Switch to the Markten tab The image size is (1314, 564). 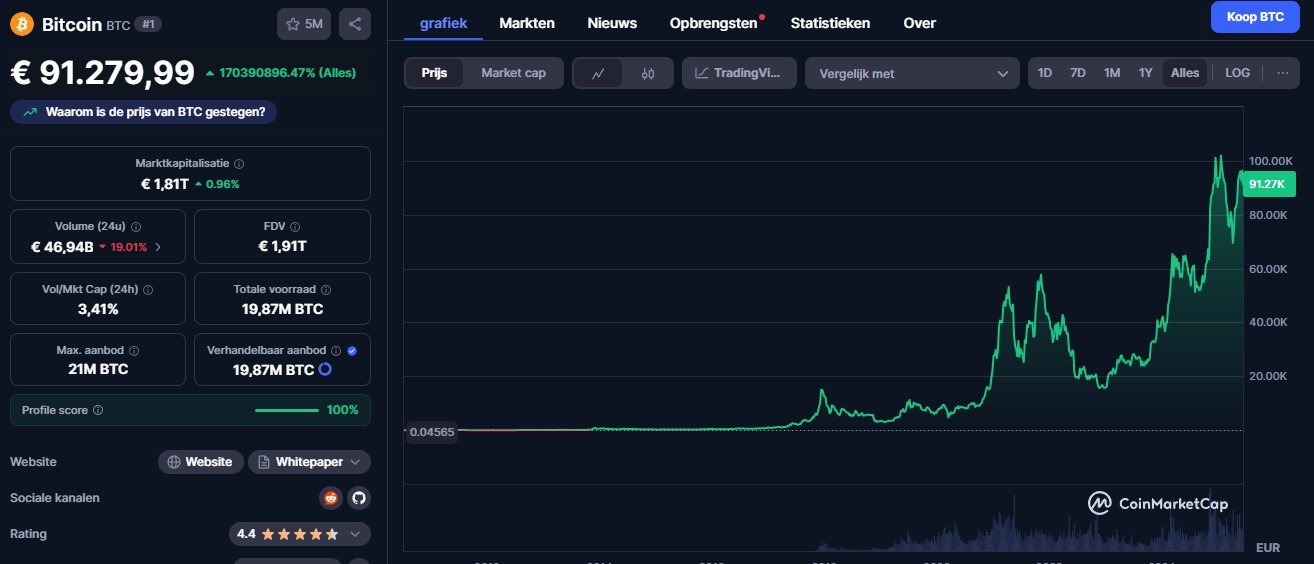click(x=527, y=22)
